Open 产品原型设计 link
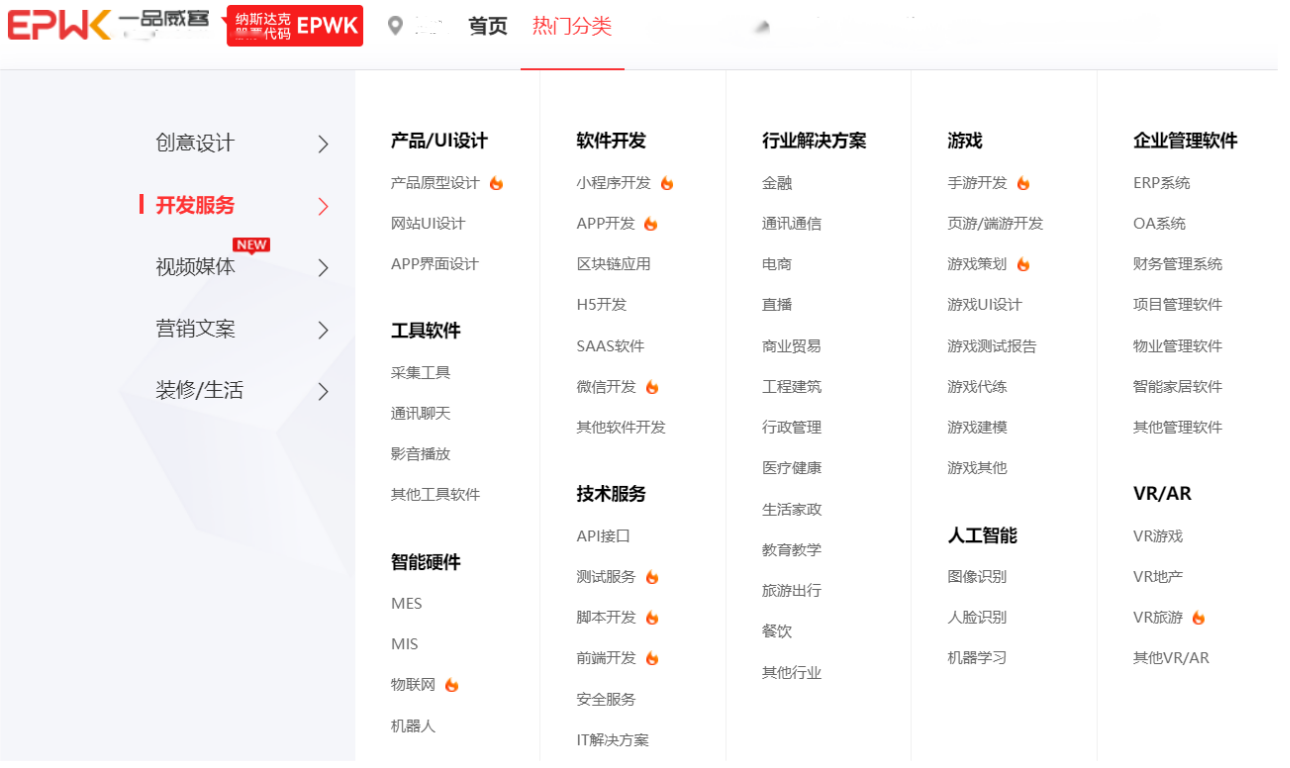This screenshot has height=768, width=1290. click(x=435, y=183)
